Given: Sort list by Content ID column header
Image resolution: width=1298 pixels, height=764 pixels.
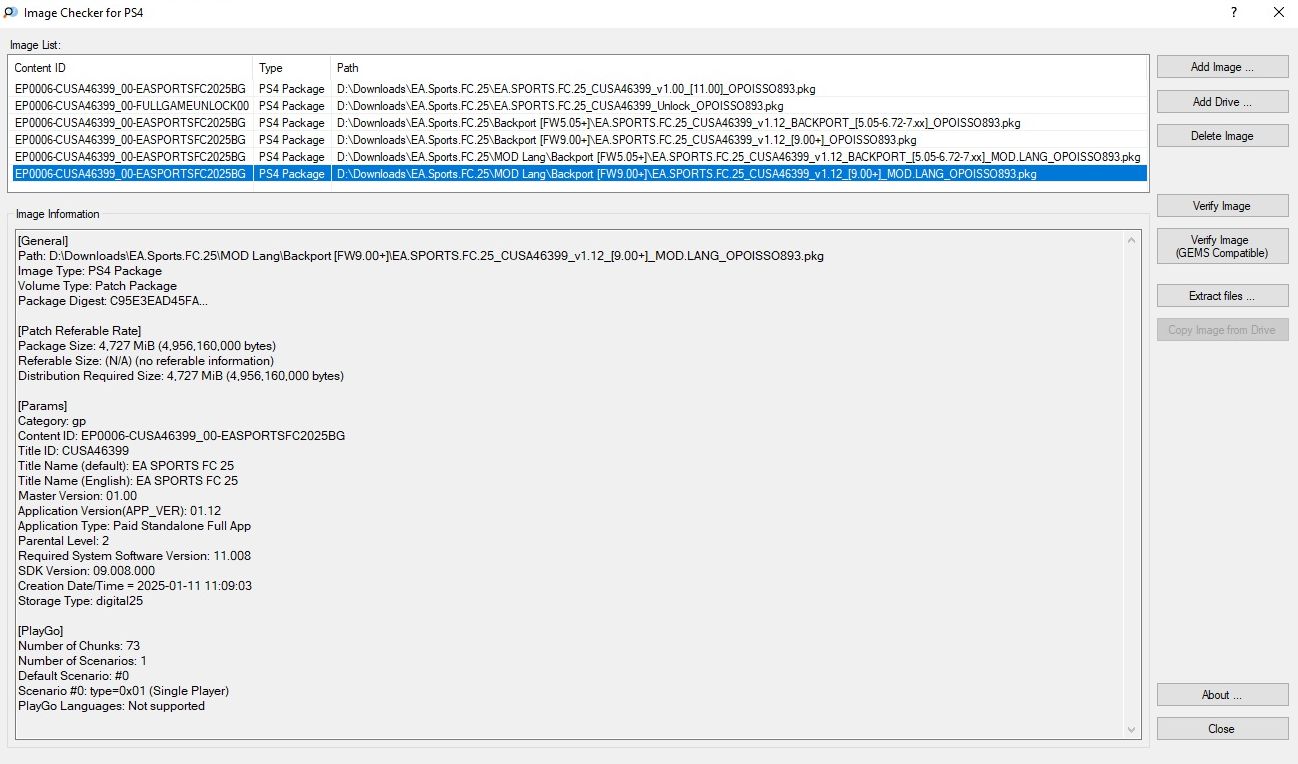Looking at the screenshot, I should pos(130,68).
